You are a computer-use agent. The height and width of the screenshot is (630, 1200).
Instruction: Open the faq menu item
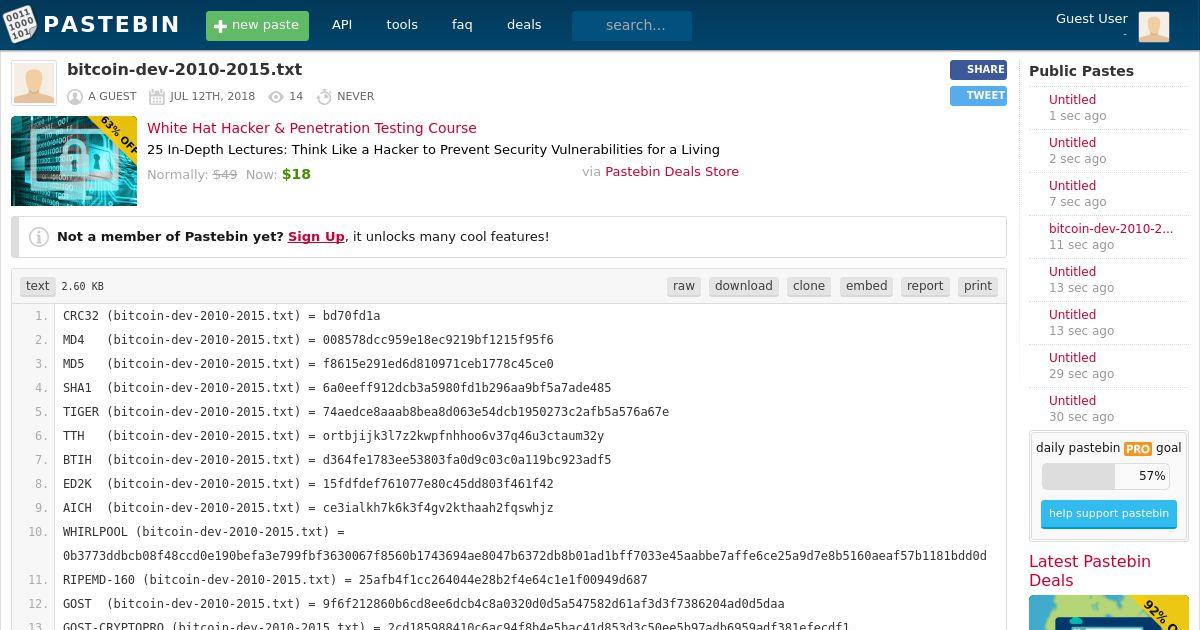coord(462,25)
